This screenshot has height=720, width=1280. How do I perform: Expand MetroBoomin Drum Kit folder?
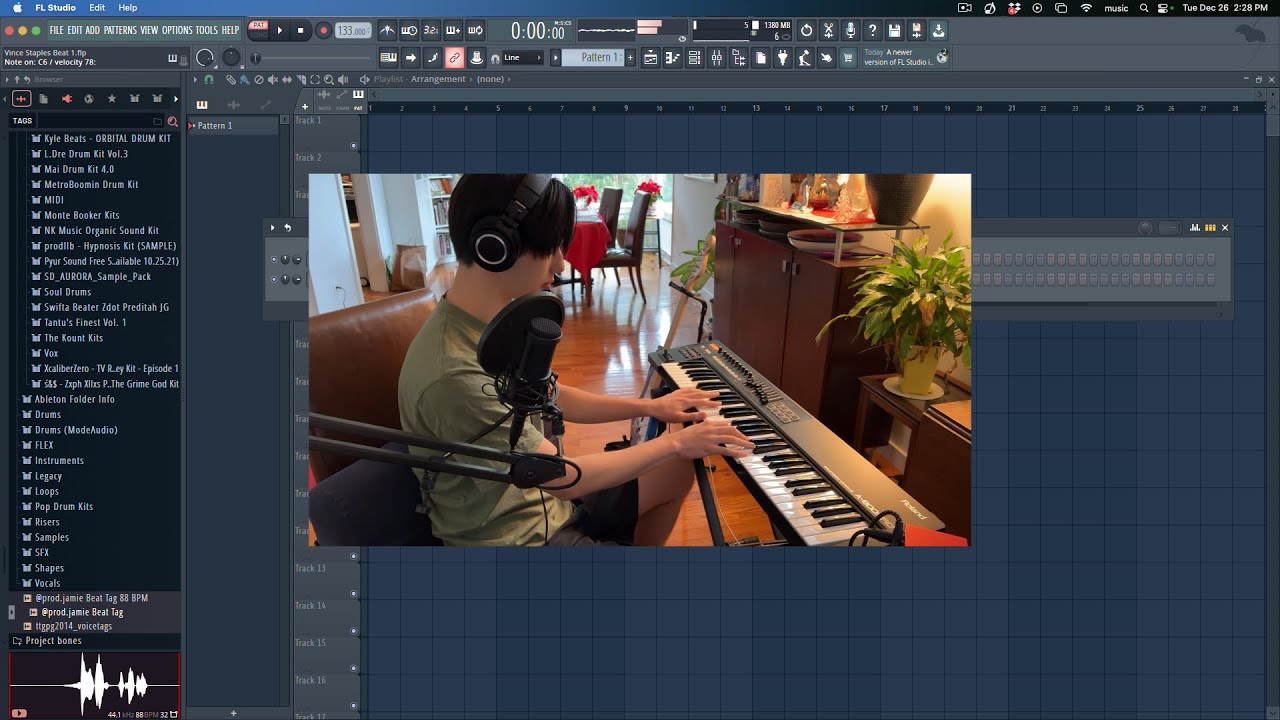click(x=91, y=184)
